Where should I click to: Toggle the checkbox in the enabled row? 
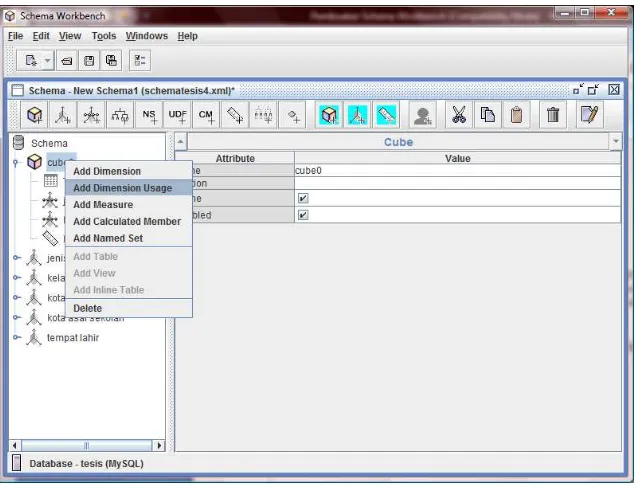303,215
